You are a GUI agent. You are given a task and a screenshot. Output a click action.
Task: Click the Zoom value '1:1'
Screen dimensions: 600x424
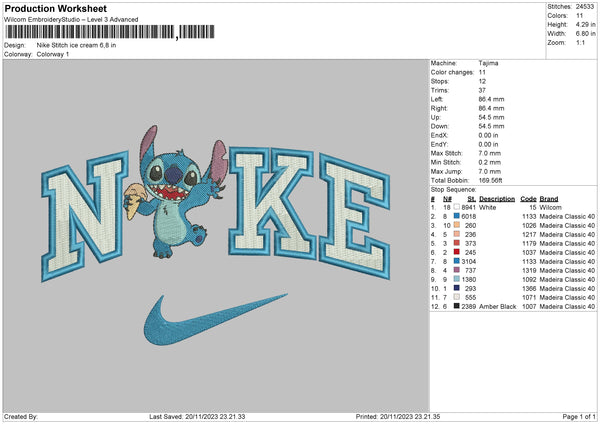point(580,42)
